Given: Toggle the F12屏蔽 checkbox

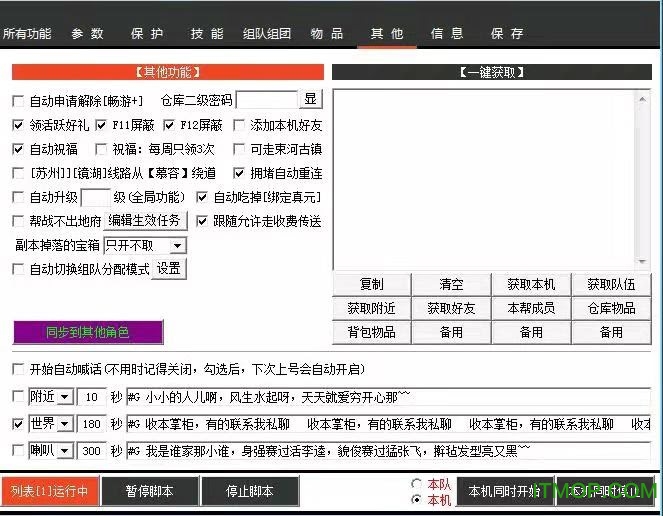Looking at the screenshot, I should click(x=169, y=125).
